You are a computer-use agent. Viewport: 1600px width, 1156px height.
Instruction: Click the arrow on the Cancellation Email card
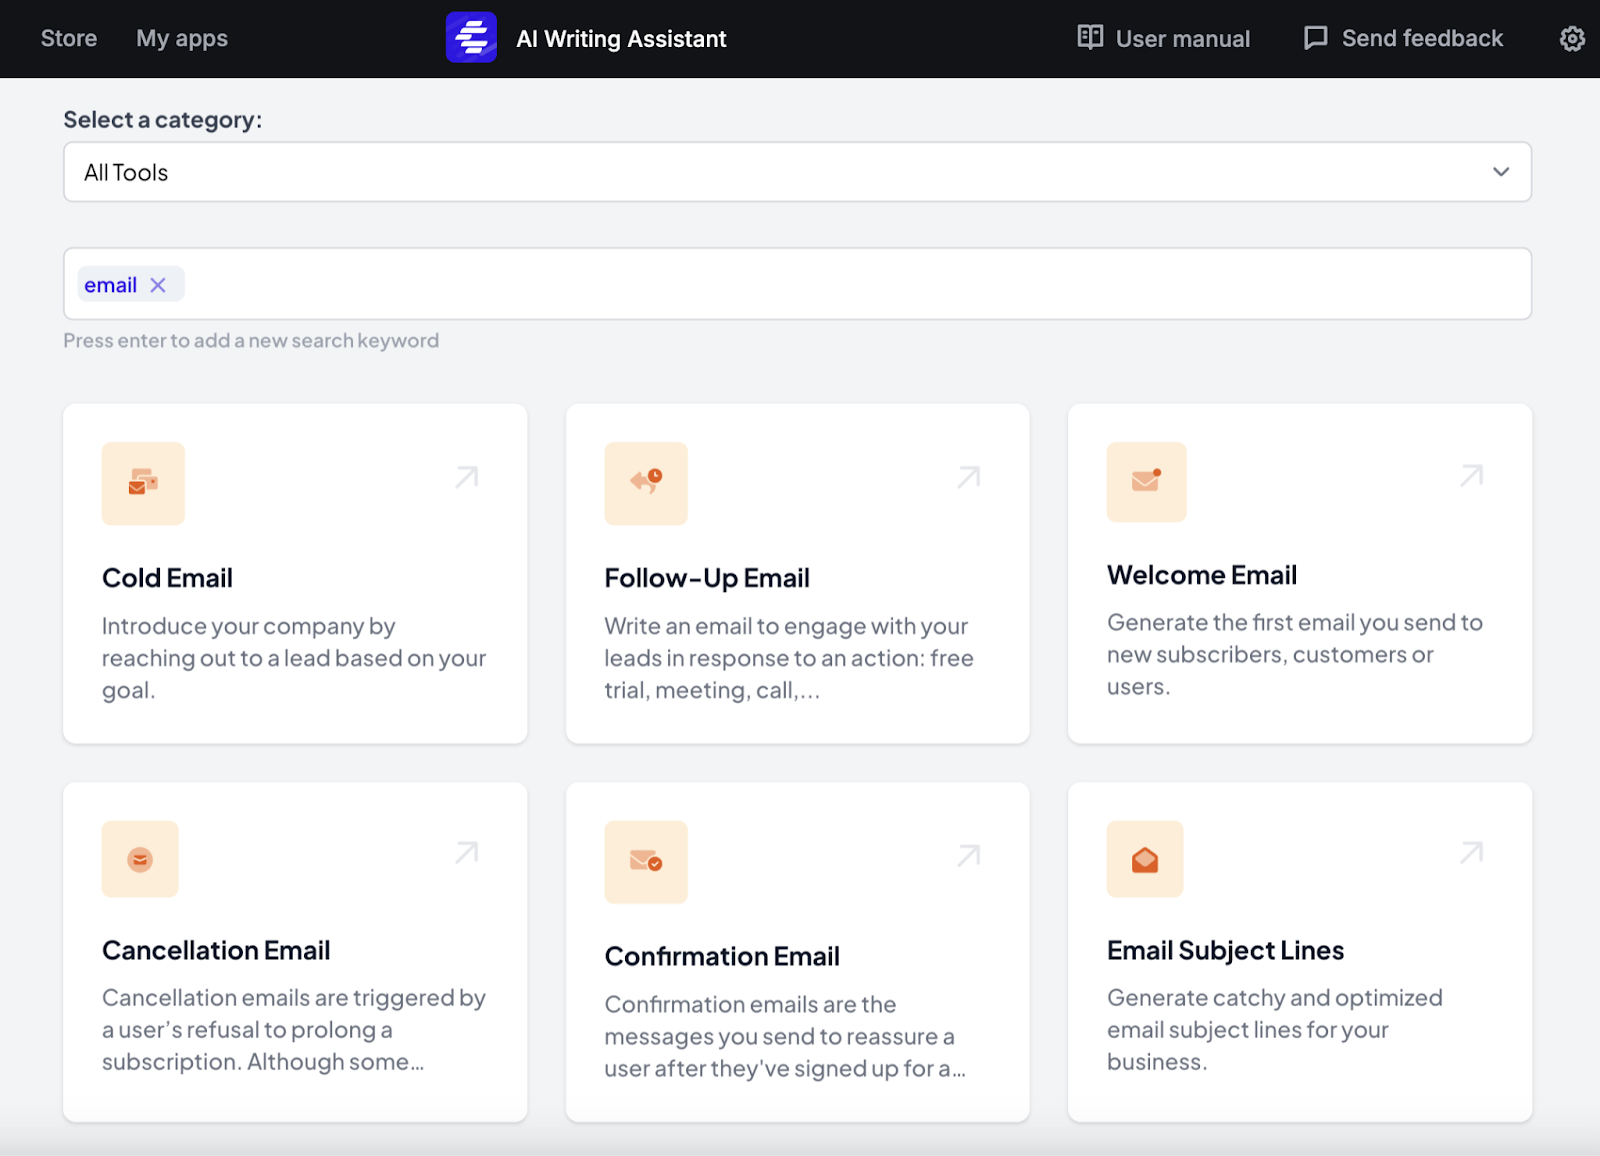[467, 852]
